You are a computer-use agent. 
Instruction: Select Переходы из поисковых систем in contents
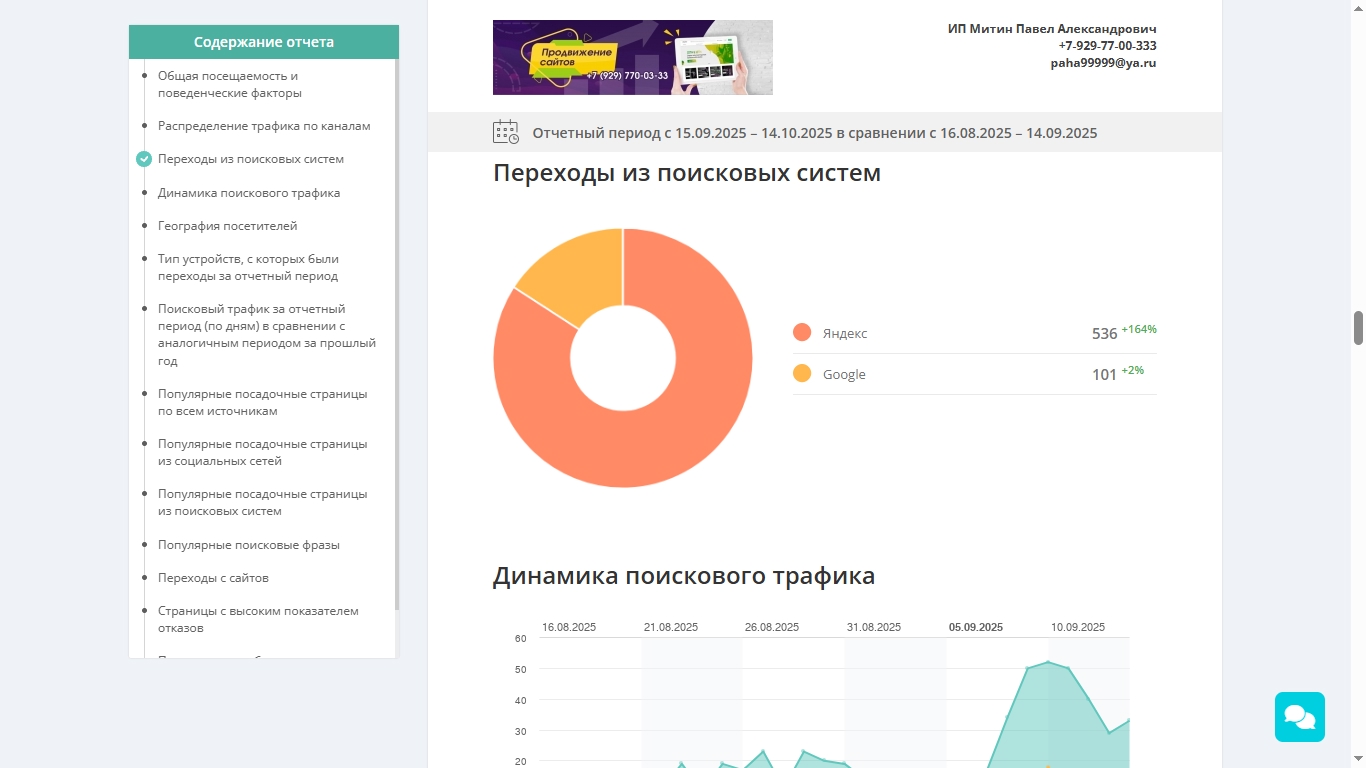click(251, 159)
